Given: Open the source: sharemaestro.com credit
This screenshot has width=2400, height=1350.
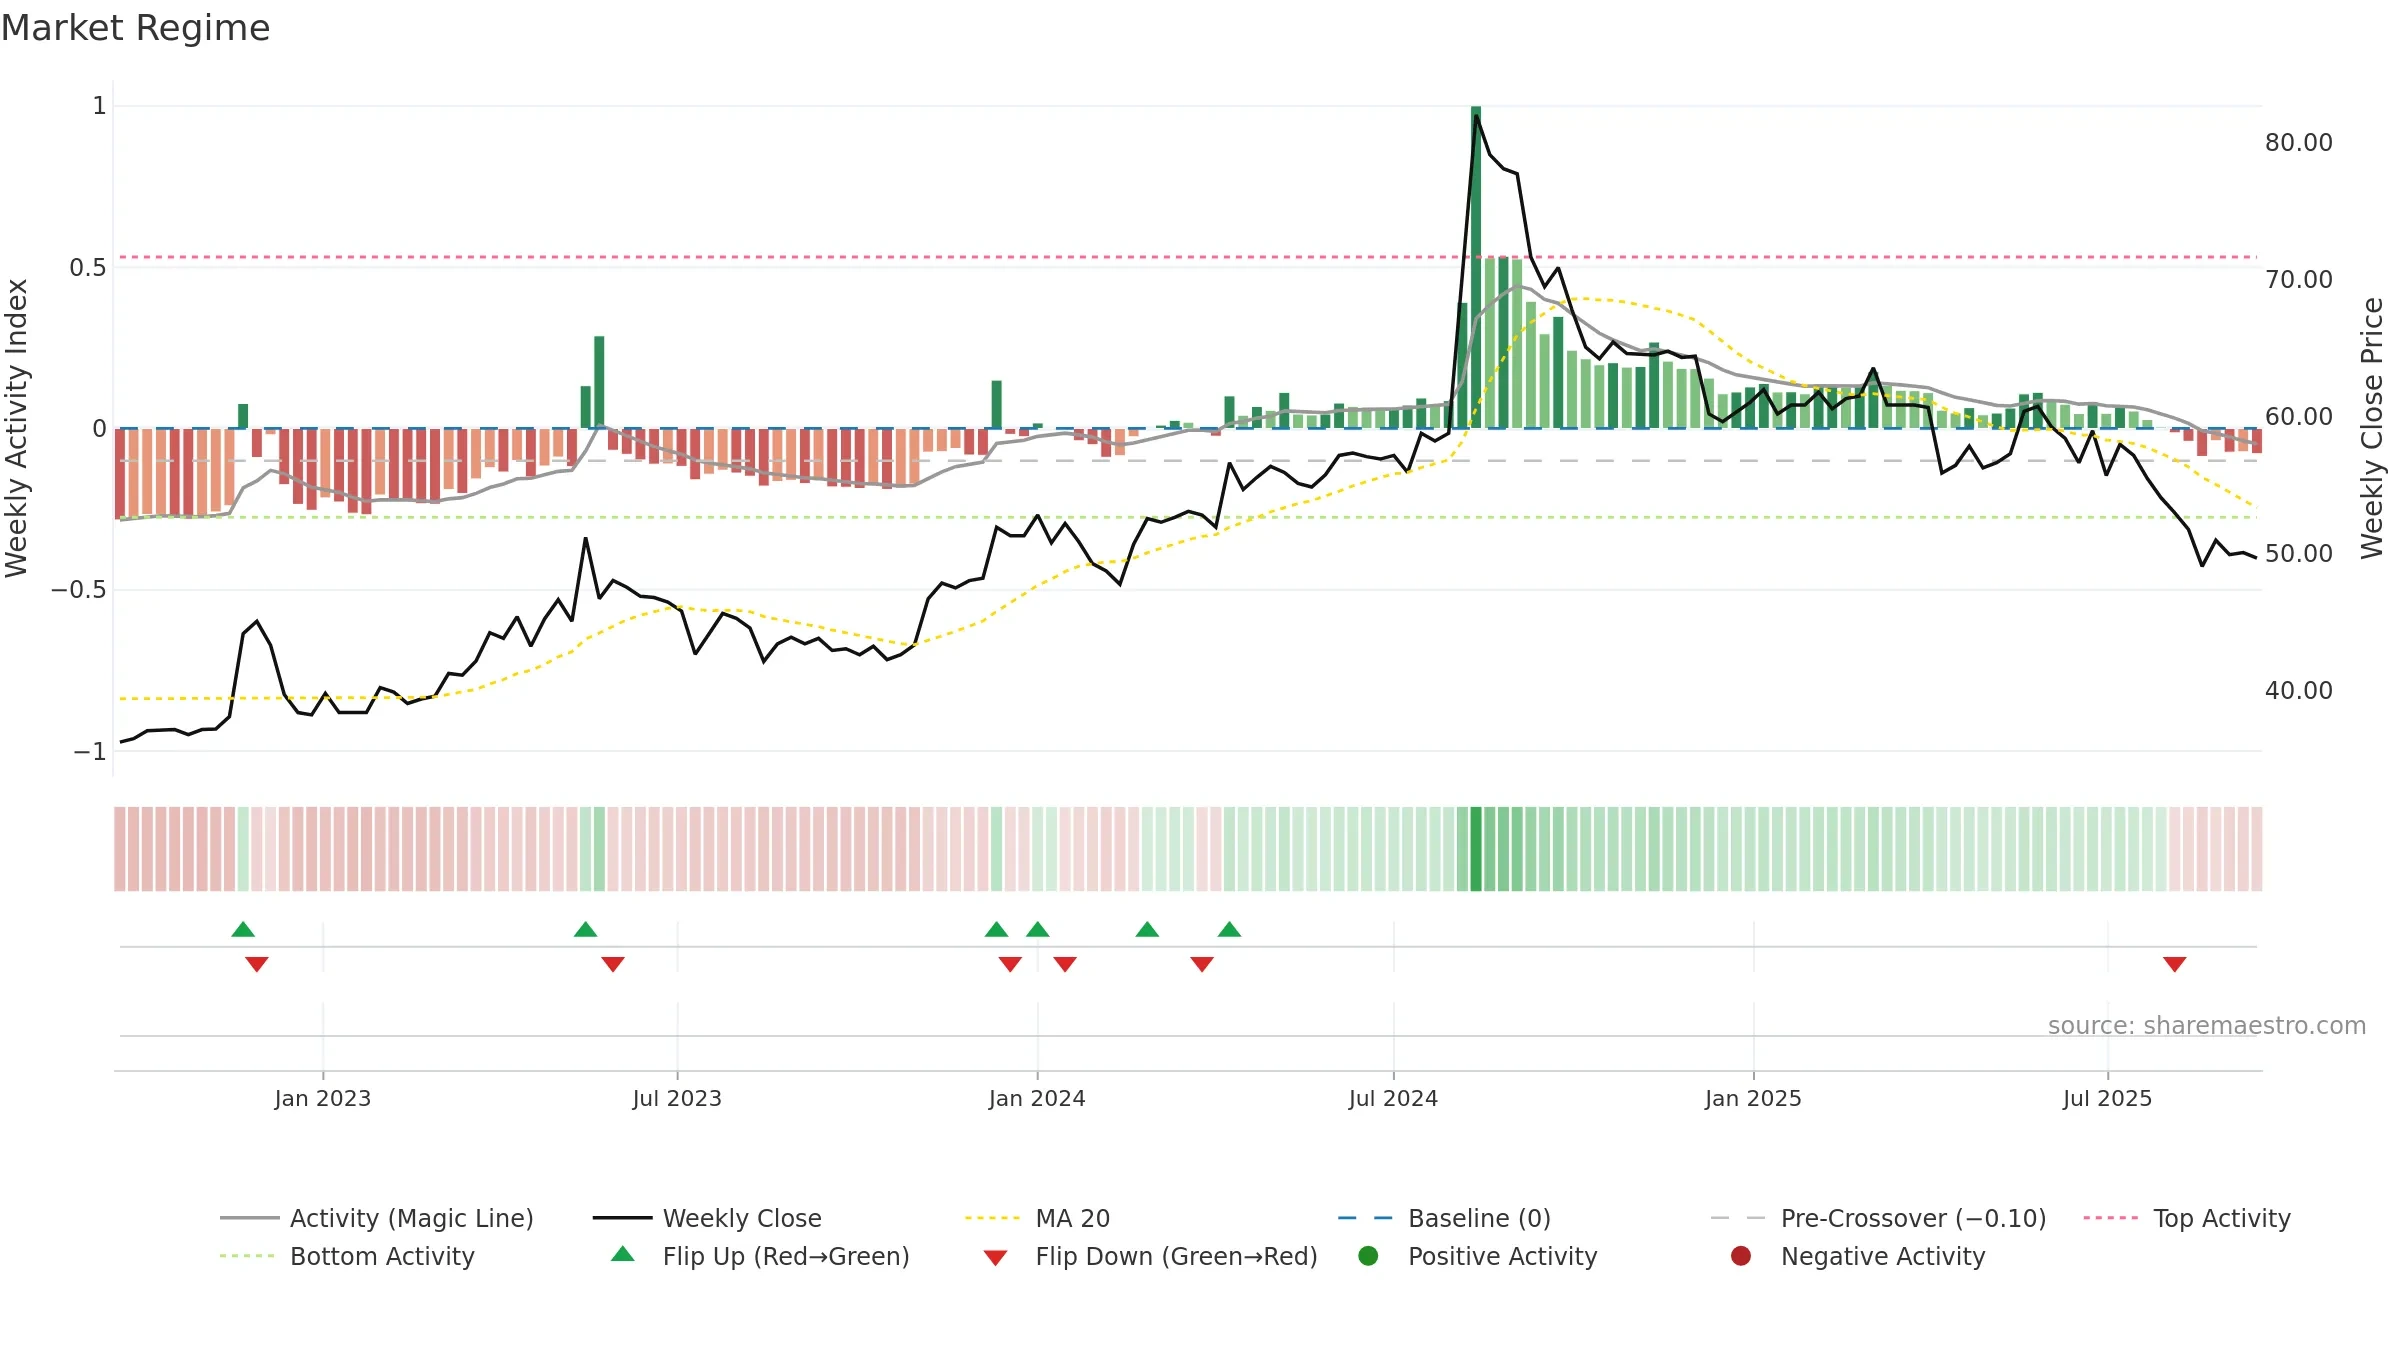Looking at the screenshot, I should click(2207, 1026).
